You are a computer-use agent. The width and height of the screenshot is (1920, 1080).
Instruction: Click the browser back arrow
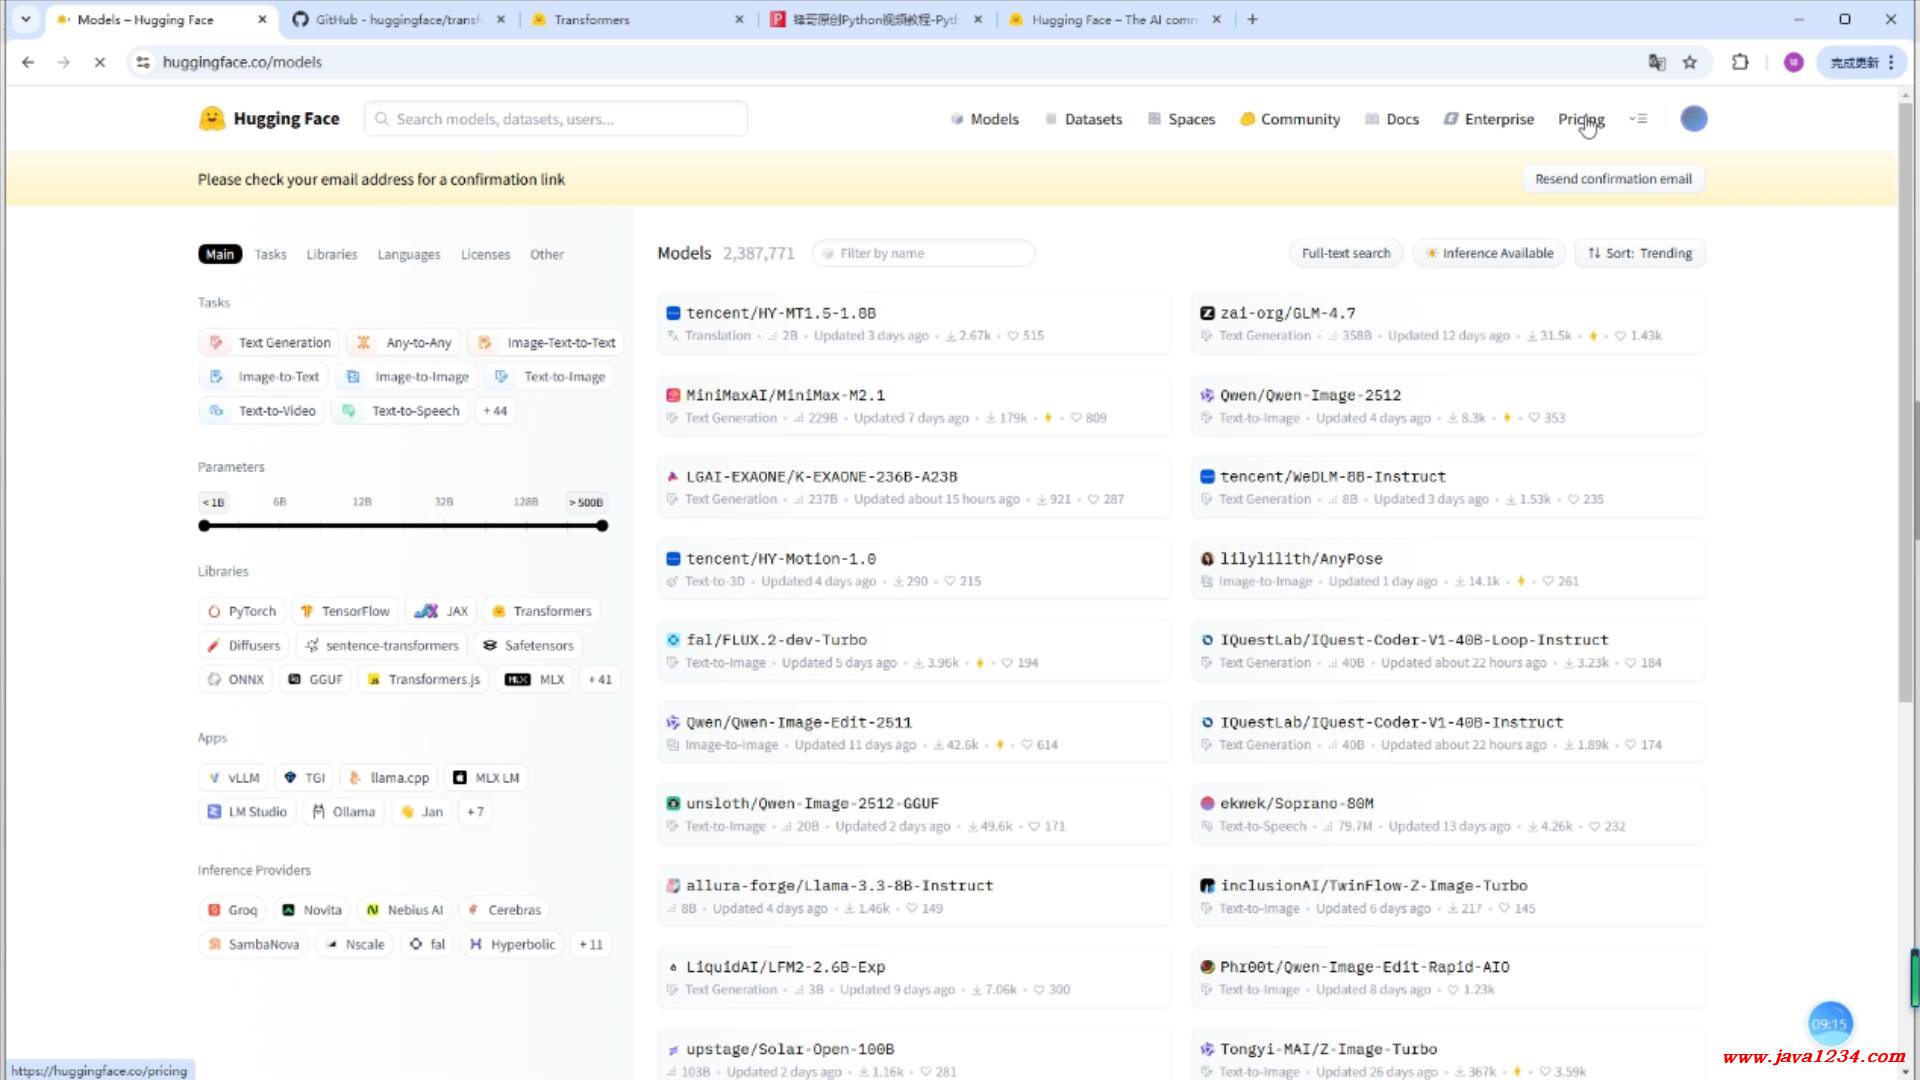click(x=28, y=62)
